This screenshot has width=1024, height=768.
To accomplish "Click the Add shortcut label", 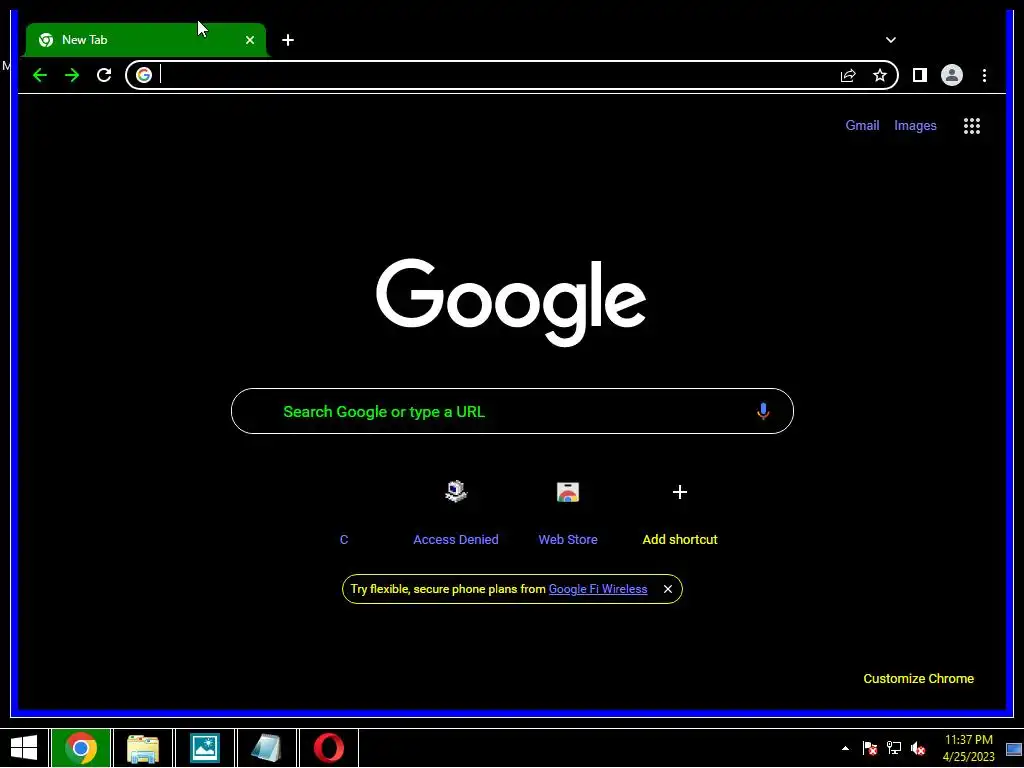I will click(680, 539).
